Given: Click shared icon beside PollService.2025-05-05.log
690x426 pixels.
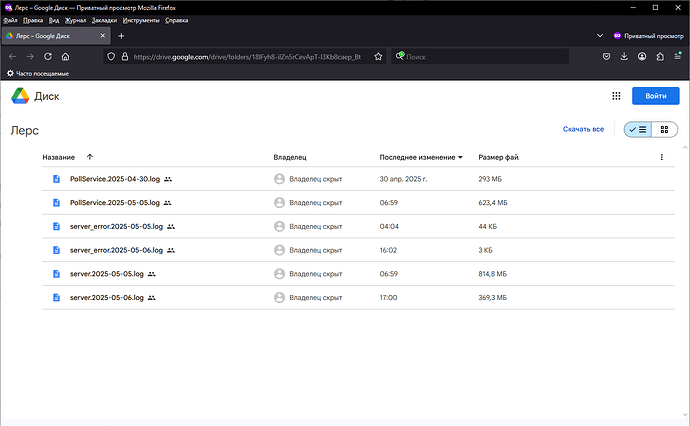Looking at the screenshot, I should 167,203.
